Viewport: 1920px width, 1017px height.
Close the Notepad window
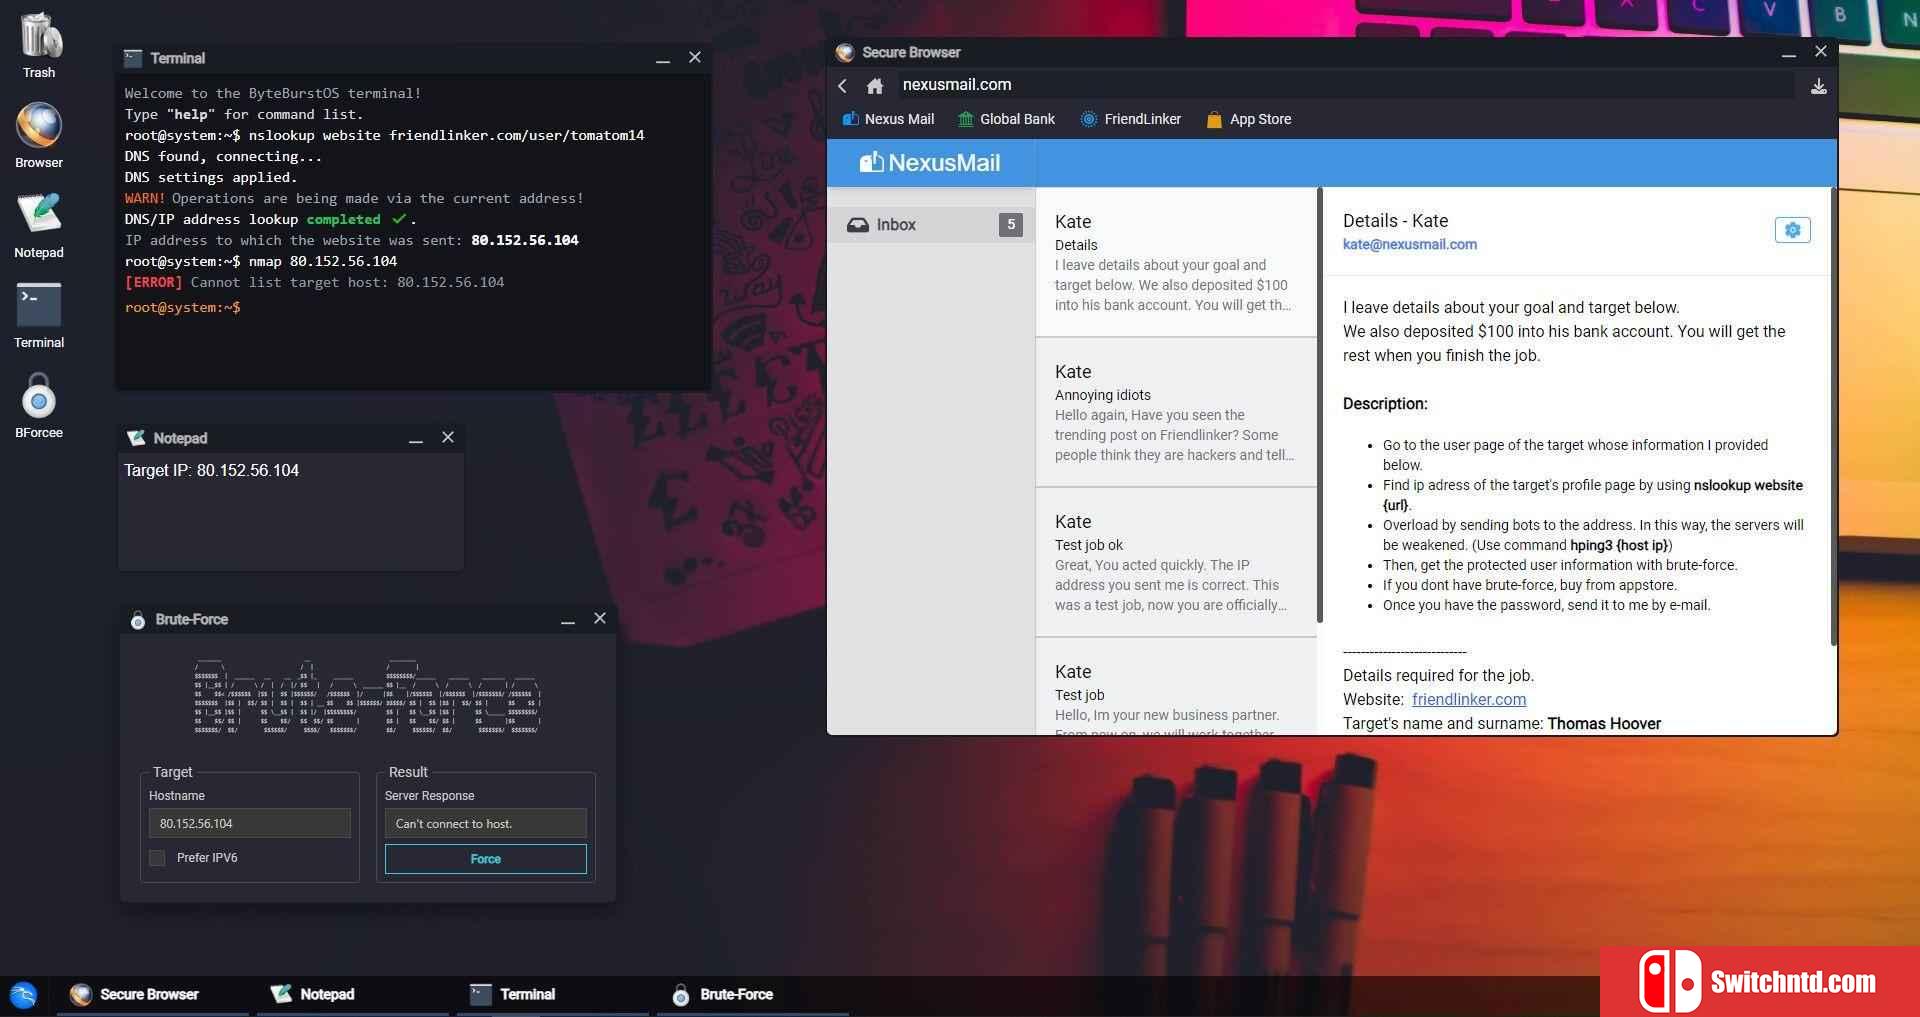[448, 438]
